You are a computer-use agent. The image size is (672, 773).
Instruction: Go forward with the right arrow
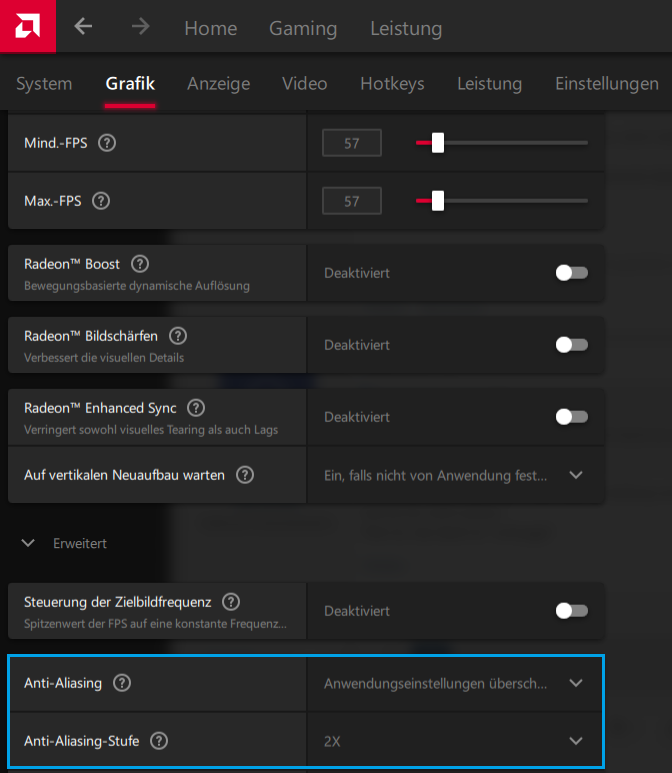click(141, 26)
